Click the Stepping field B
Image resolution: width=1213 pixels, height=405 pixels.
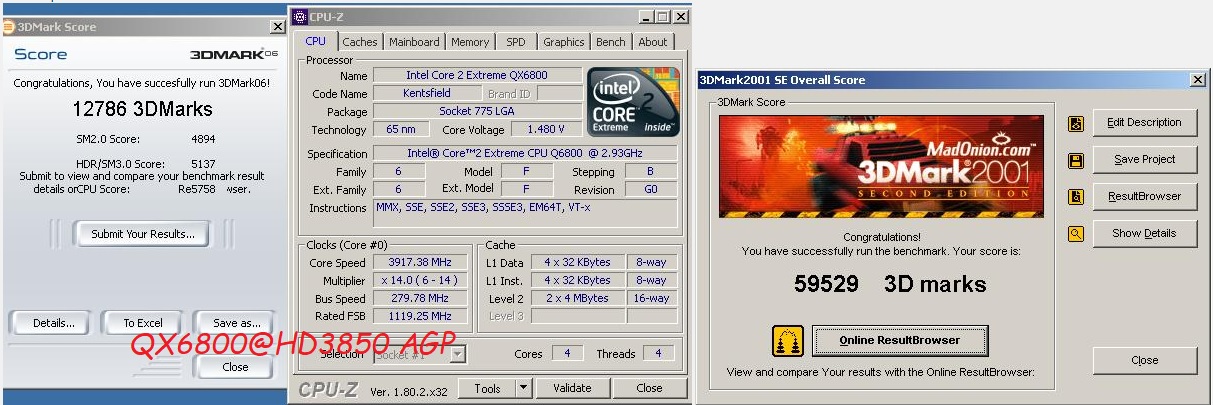tap(651, 171)
